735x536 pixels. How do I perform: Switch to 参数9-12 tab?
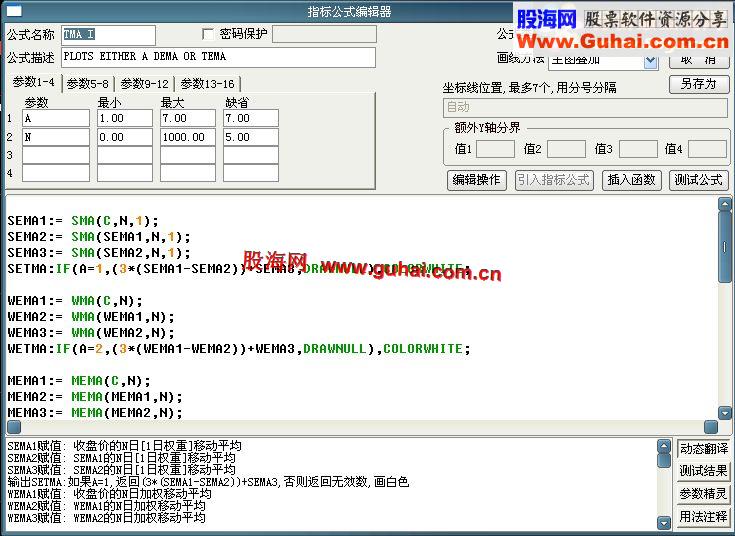pyautogui.click(x=145, y=84)
